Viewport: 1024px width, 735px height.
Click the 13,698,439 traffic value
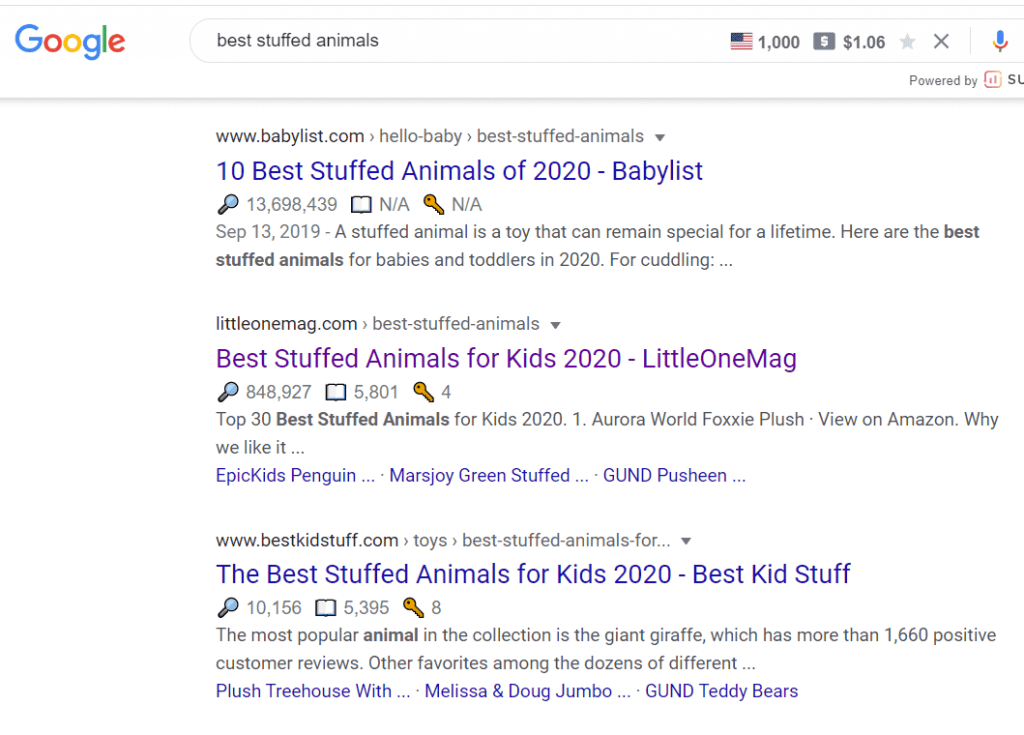coord(291,205)
